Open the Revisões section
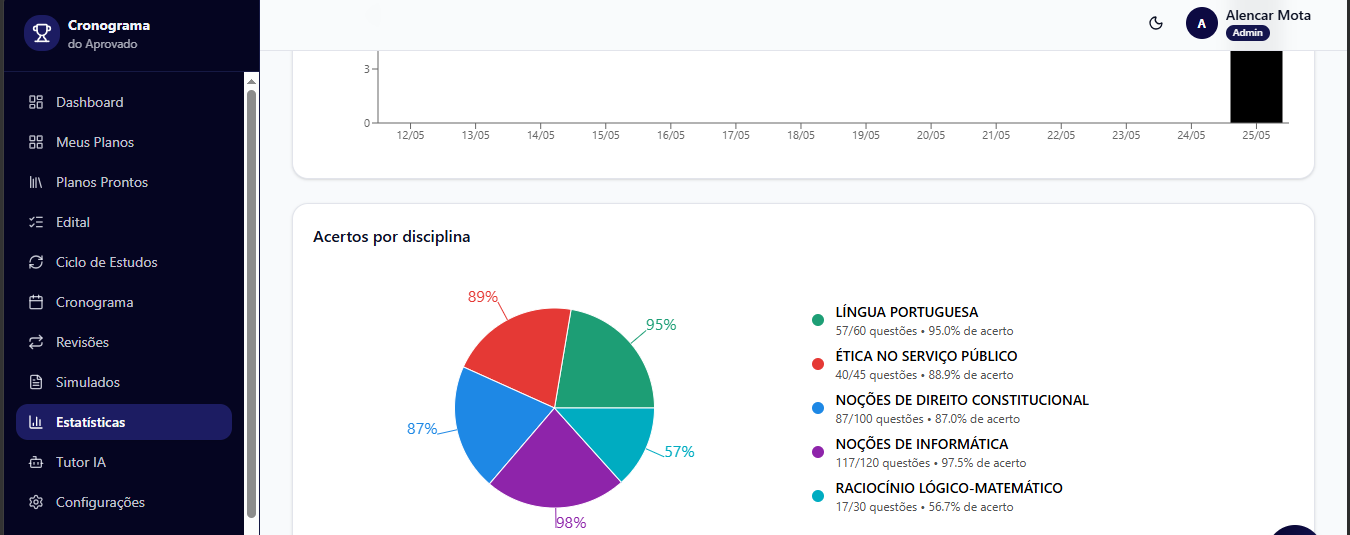The width and height of the screenshot is (1350, 535). click(x=124, y=342)
